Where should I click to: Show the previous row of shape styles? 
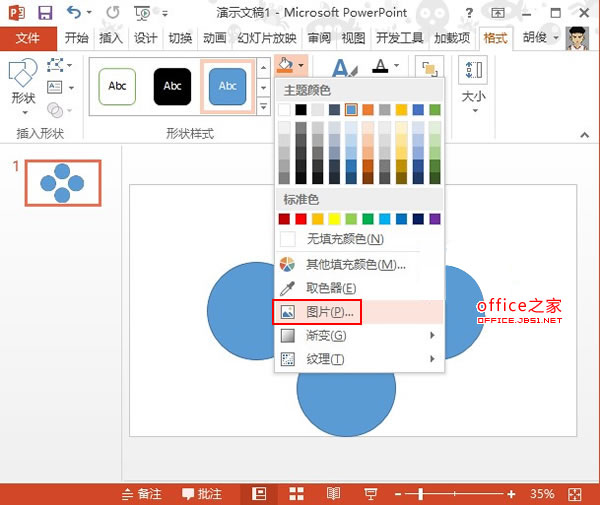[x=263, y=68]
